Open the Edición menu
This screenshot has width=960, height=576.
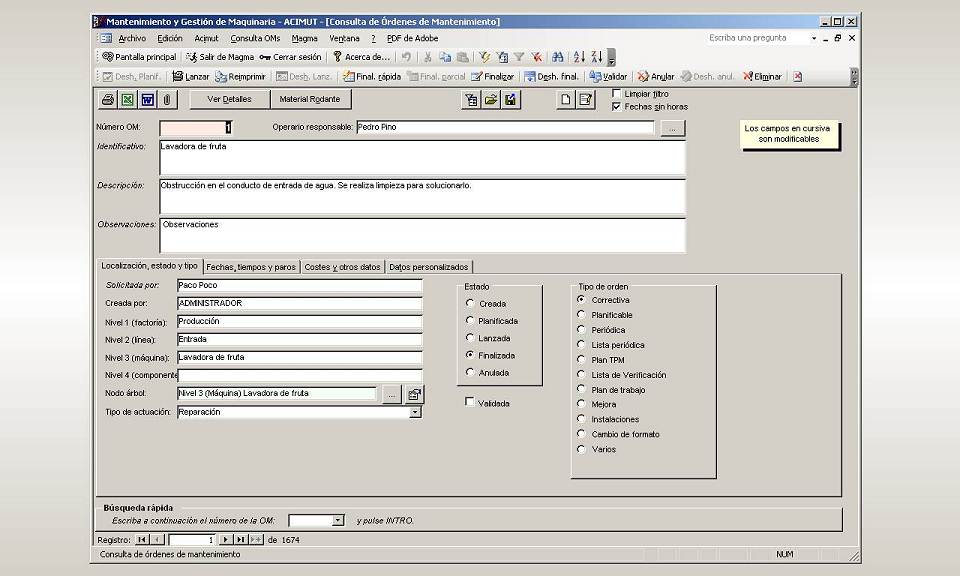[x=170, y=38]
